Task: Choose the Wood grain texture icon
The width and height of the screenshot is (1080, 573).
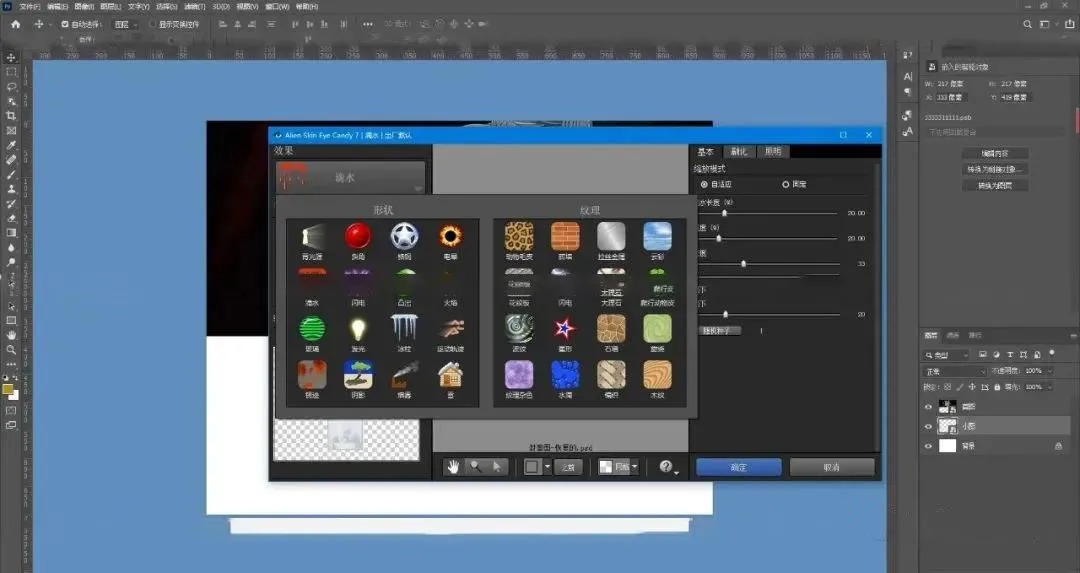Action: pyautogui.click(x=657, y=375)
